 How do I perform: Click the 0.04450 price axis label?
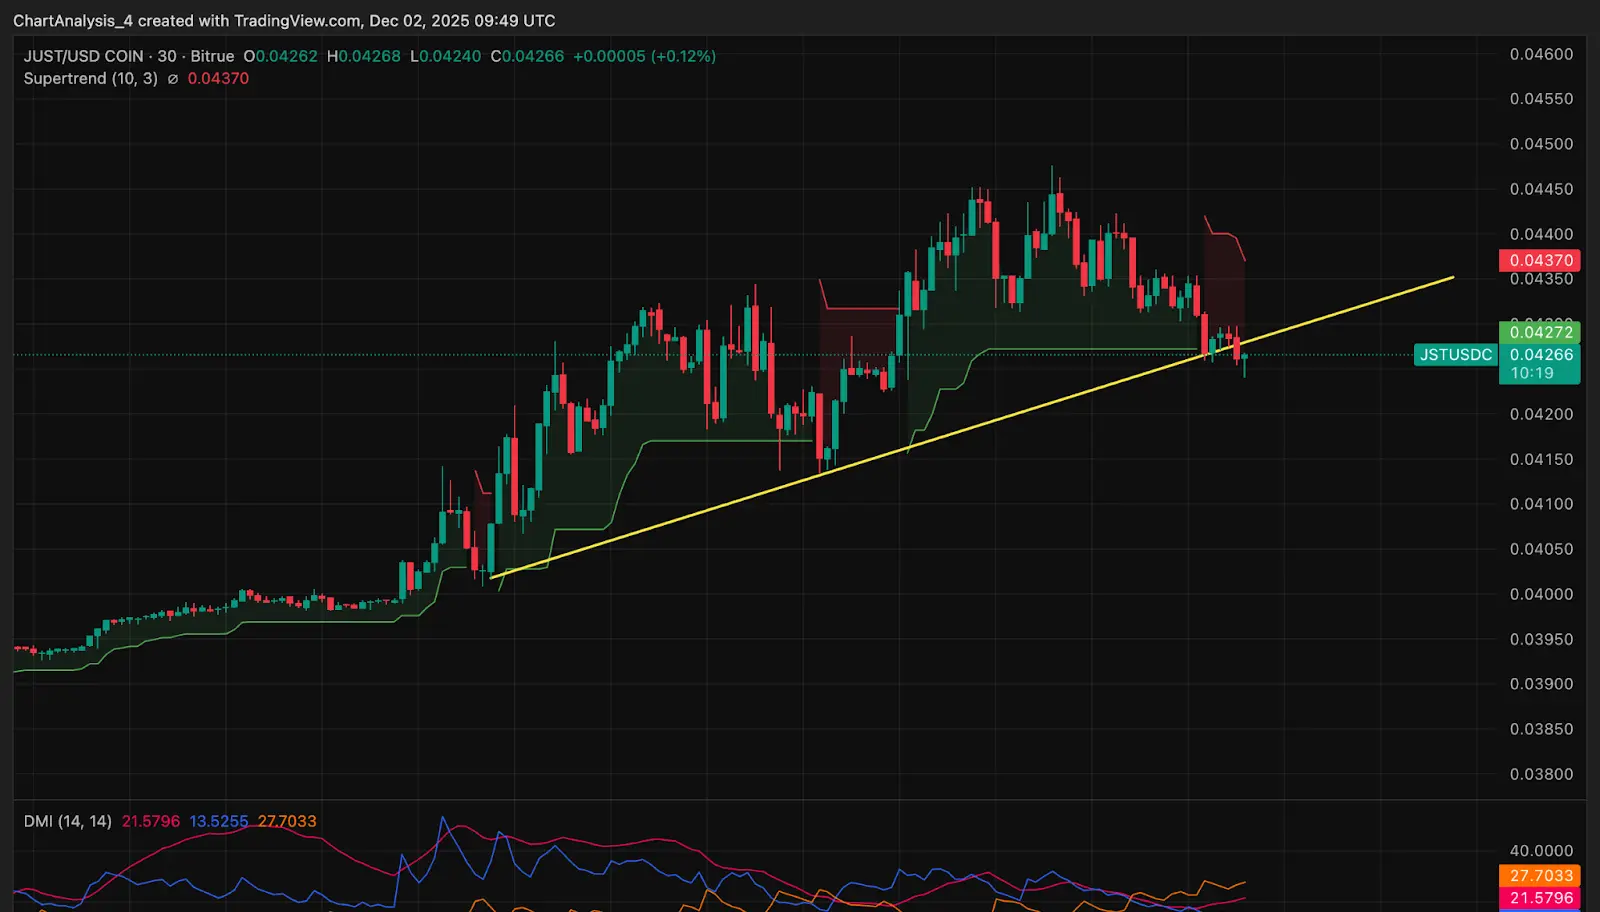(x=1541, y=189)
